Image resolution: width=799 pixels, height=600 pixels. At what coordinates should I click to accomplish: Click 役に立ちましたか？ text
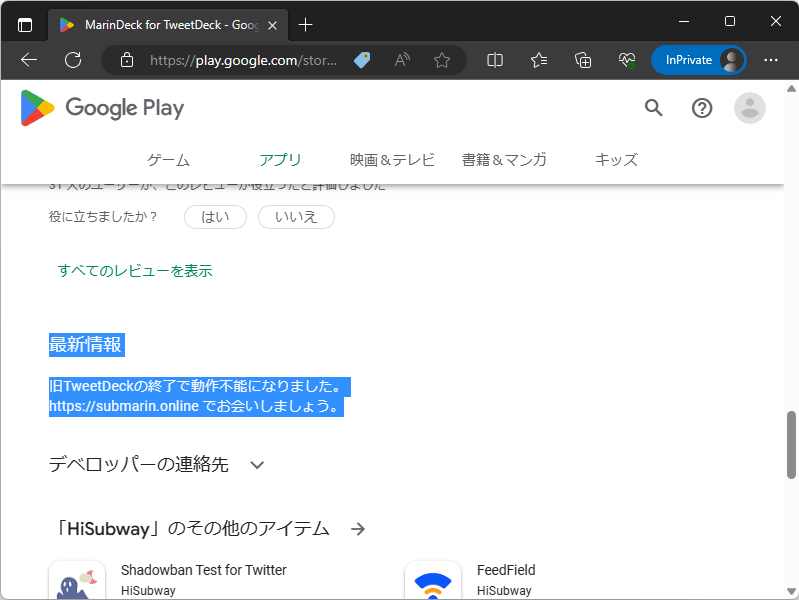[102, 217]
